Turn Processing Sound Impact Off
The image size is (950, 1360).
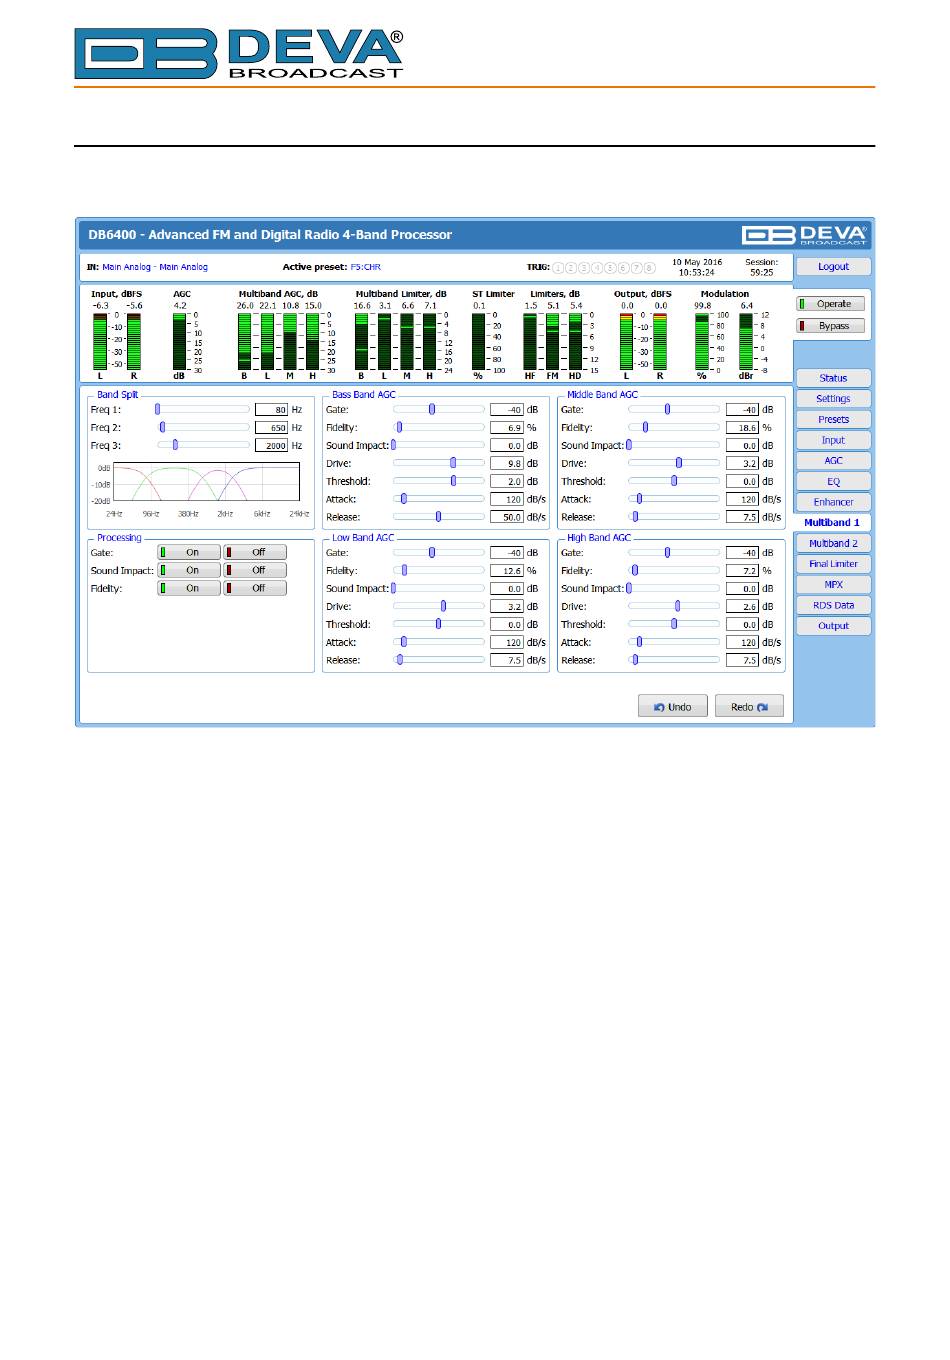click(x=255, y=570)
